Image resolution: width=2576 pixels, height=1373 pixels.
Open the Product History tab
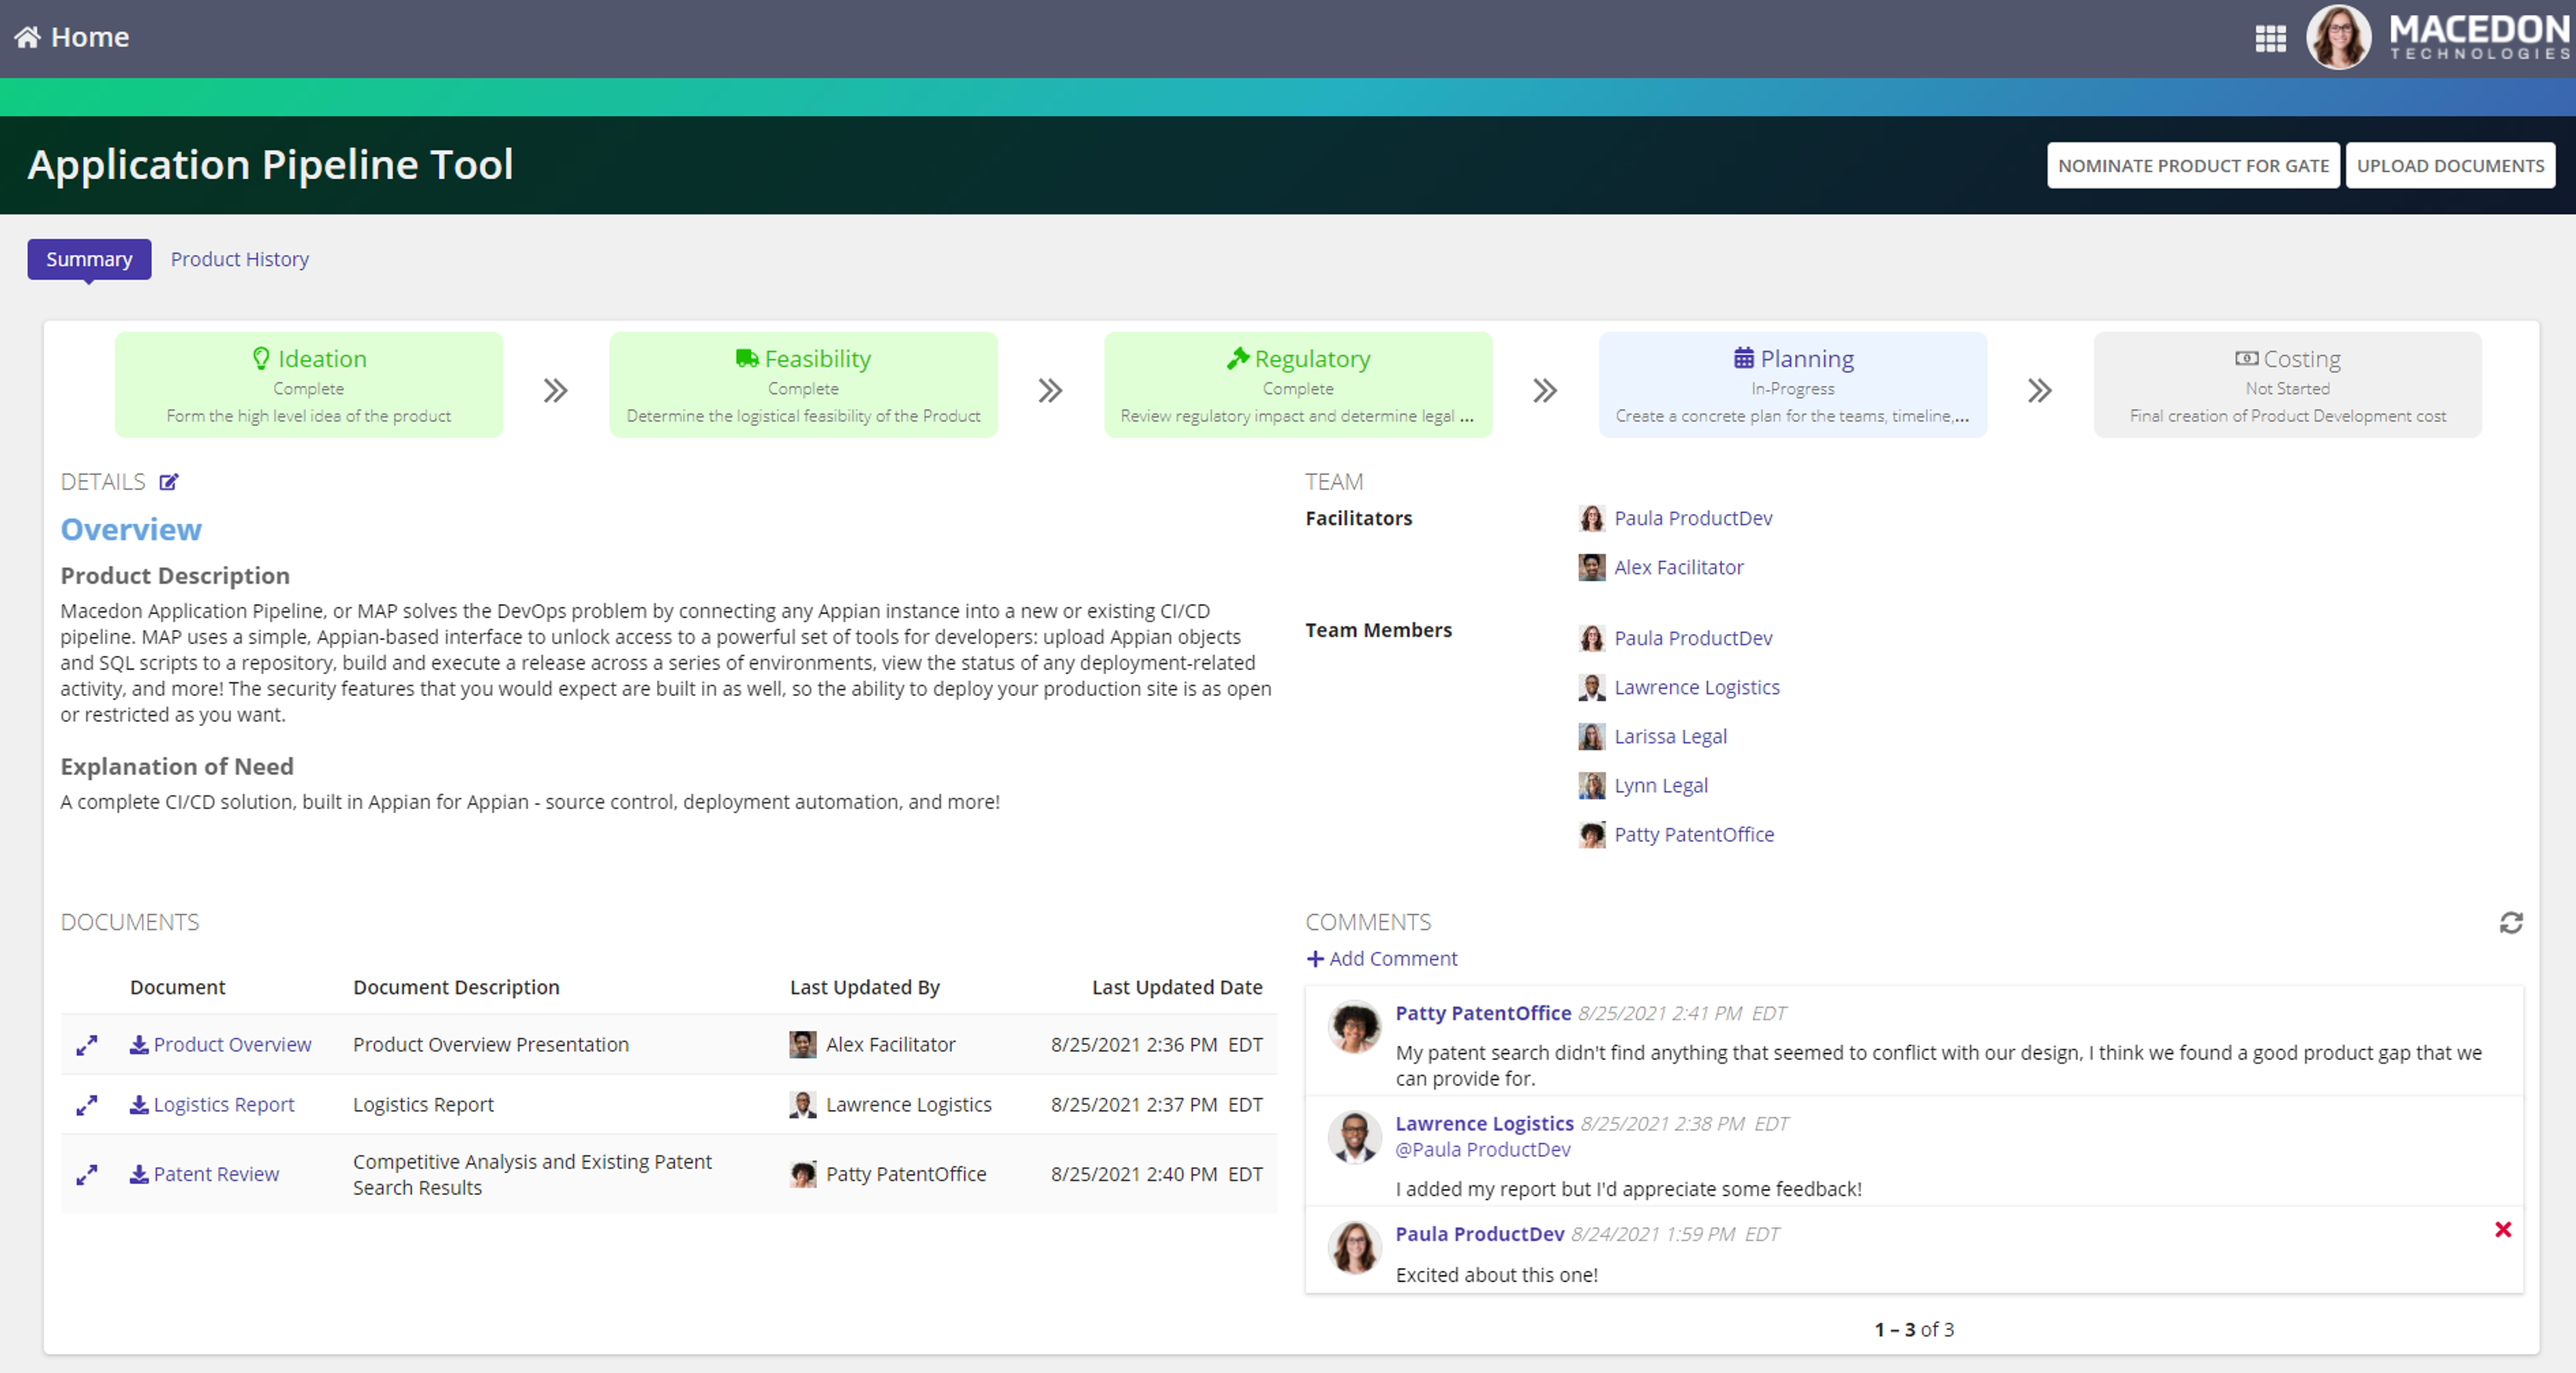coord(239,259)
